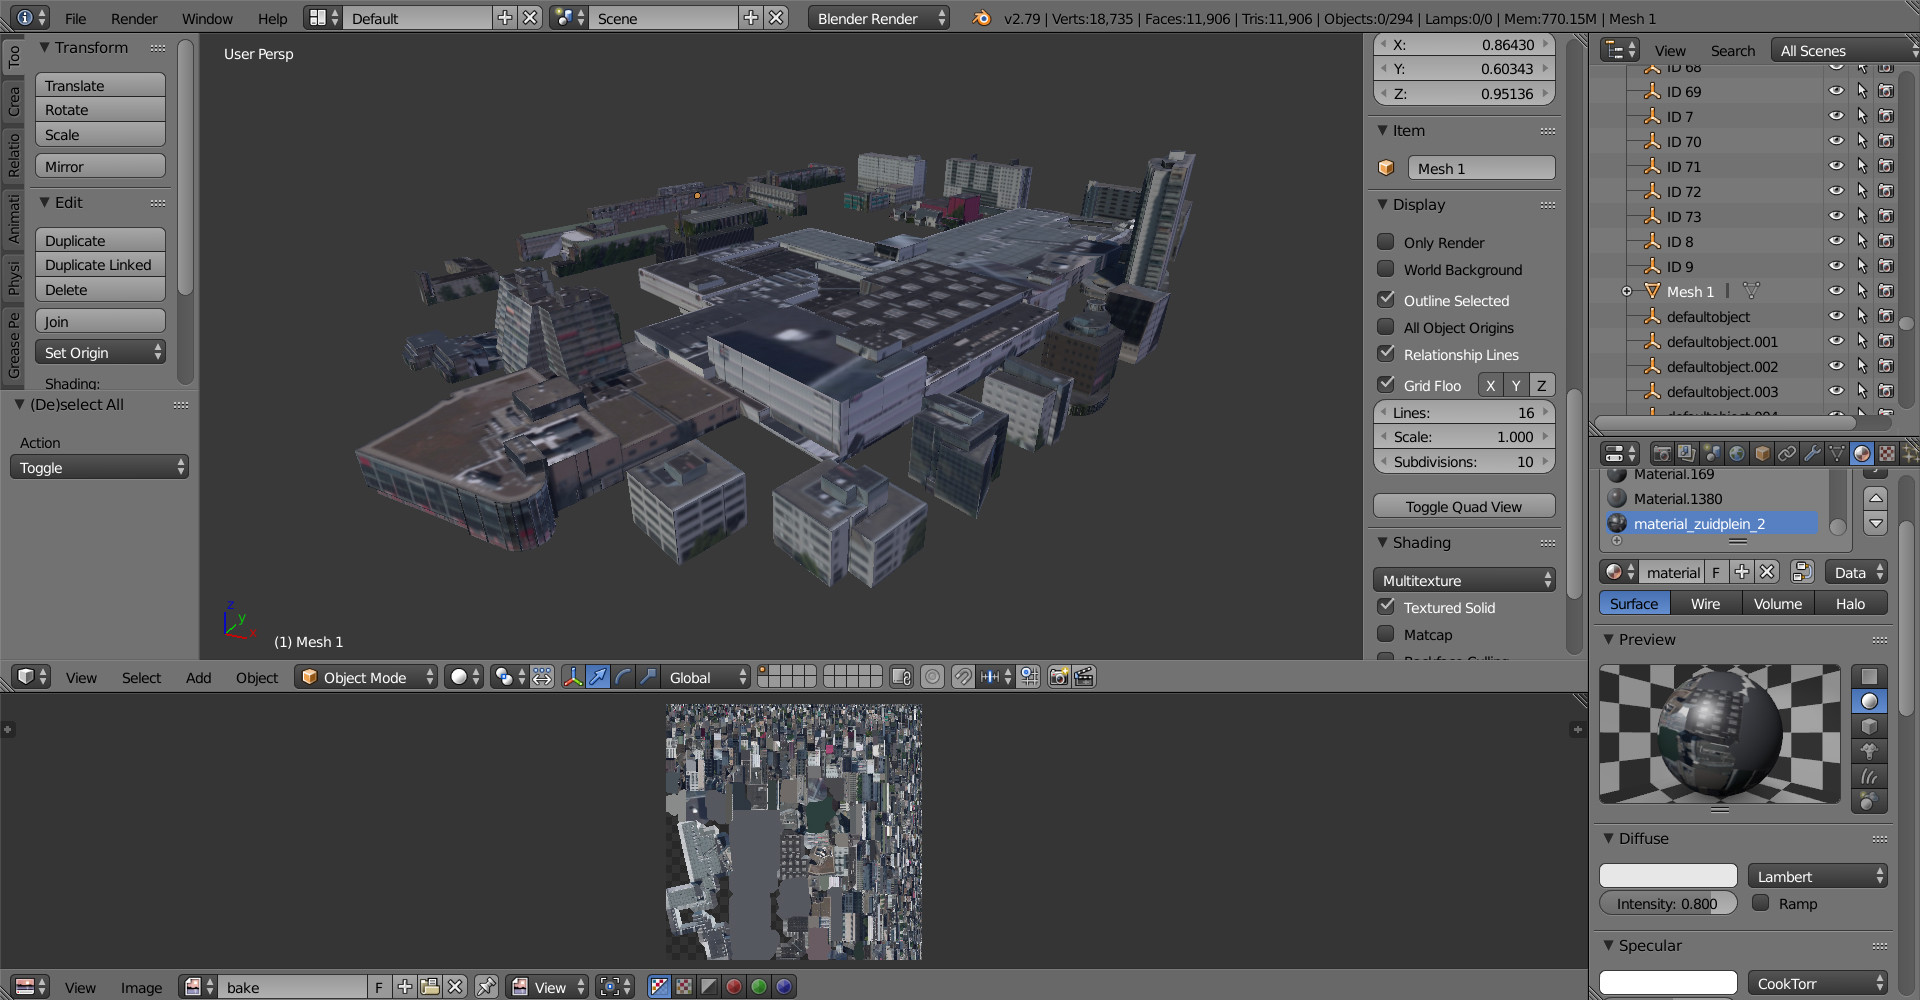Enable Only Render checkbox
The width and height of the screenshot is (1920, 1000).
click(1386, 242)
